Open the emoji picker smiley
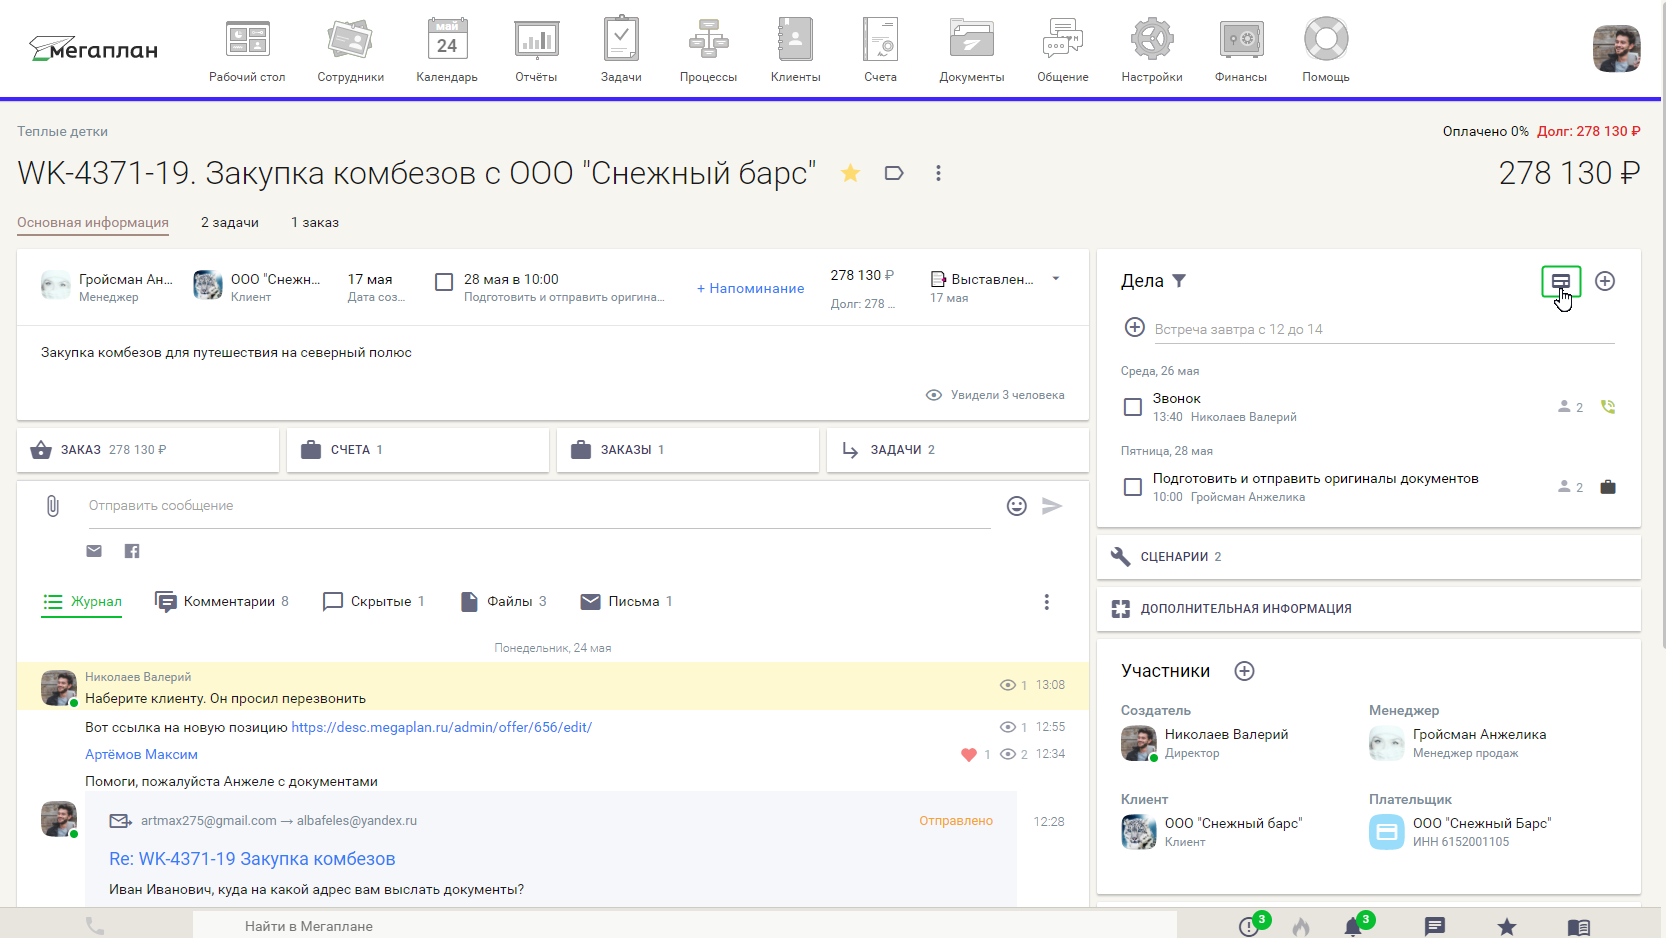The width and height of the screenshot is (1666, 938). [1017, 506]
